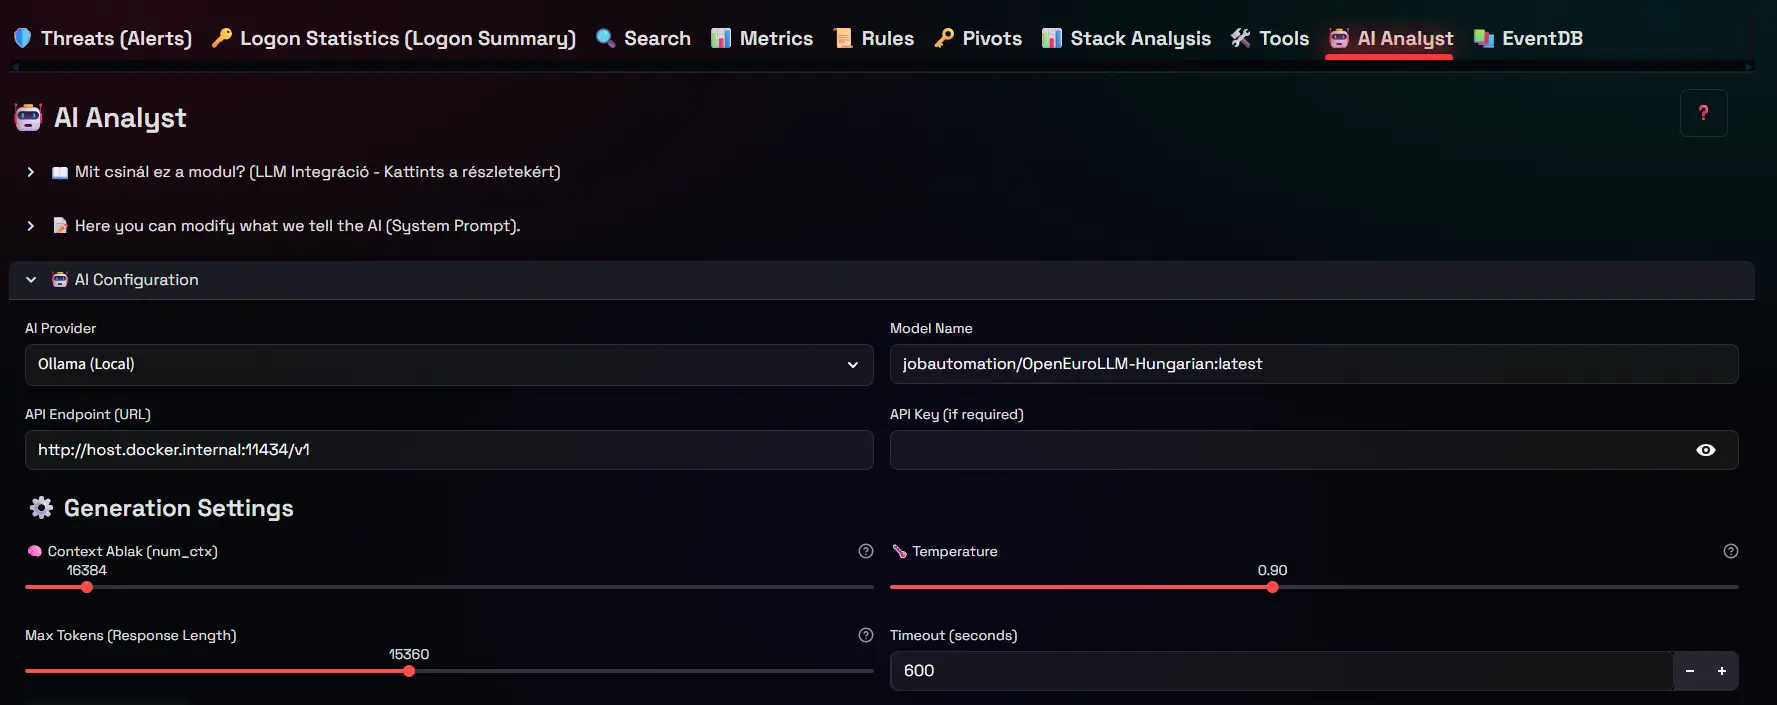The image size is (1777, 705).
Task: Show the API Key with eye icon
Action: pos(1705,450)
